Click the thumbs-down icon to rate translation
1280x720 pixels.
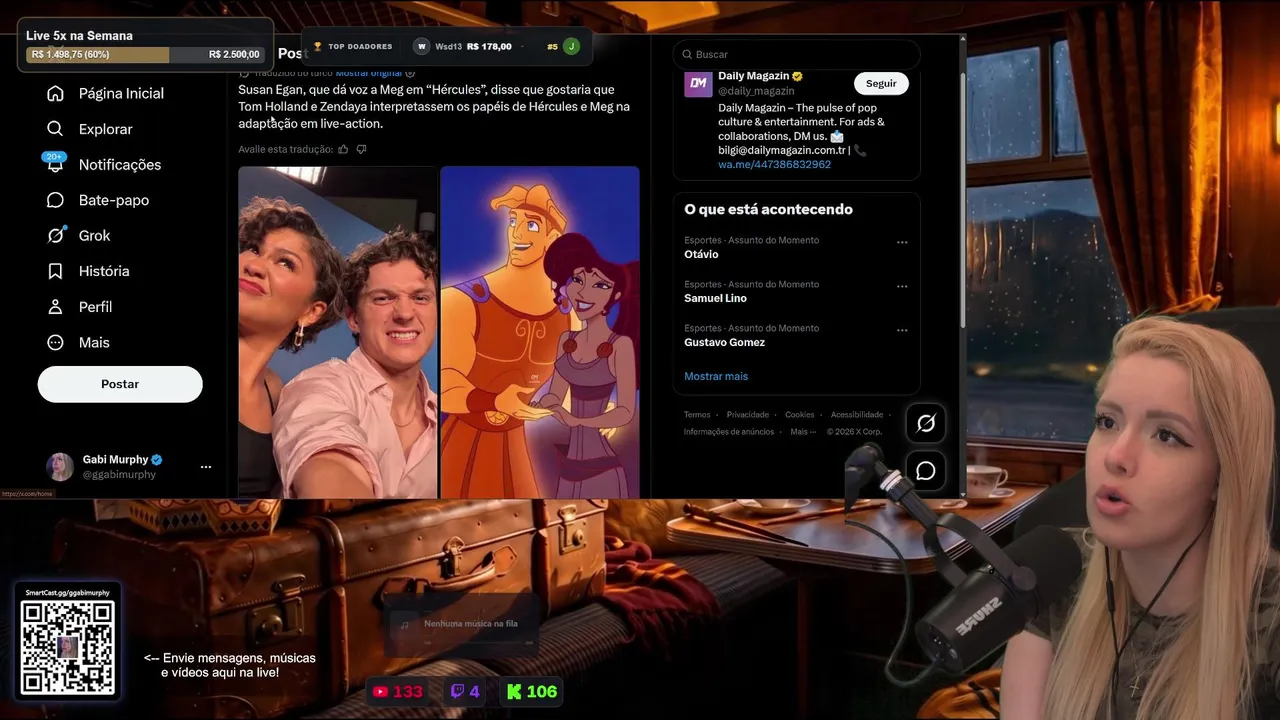(x=361, y=149)
